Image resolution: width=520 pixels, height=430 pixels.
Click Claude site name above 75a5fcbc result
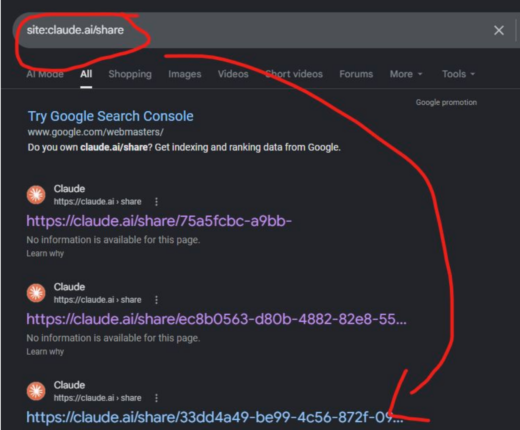click(x=69, y=189)
